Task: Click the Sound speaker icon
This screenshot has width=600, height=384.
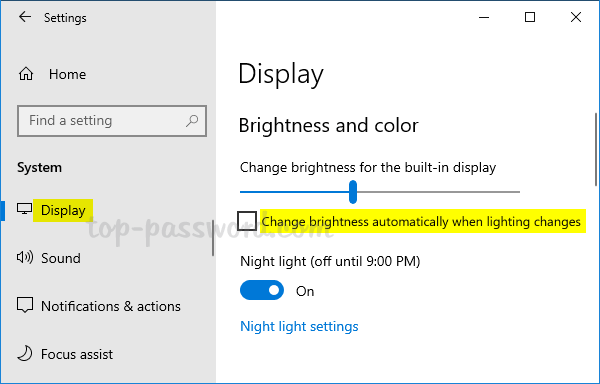Action: [25, 257]
